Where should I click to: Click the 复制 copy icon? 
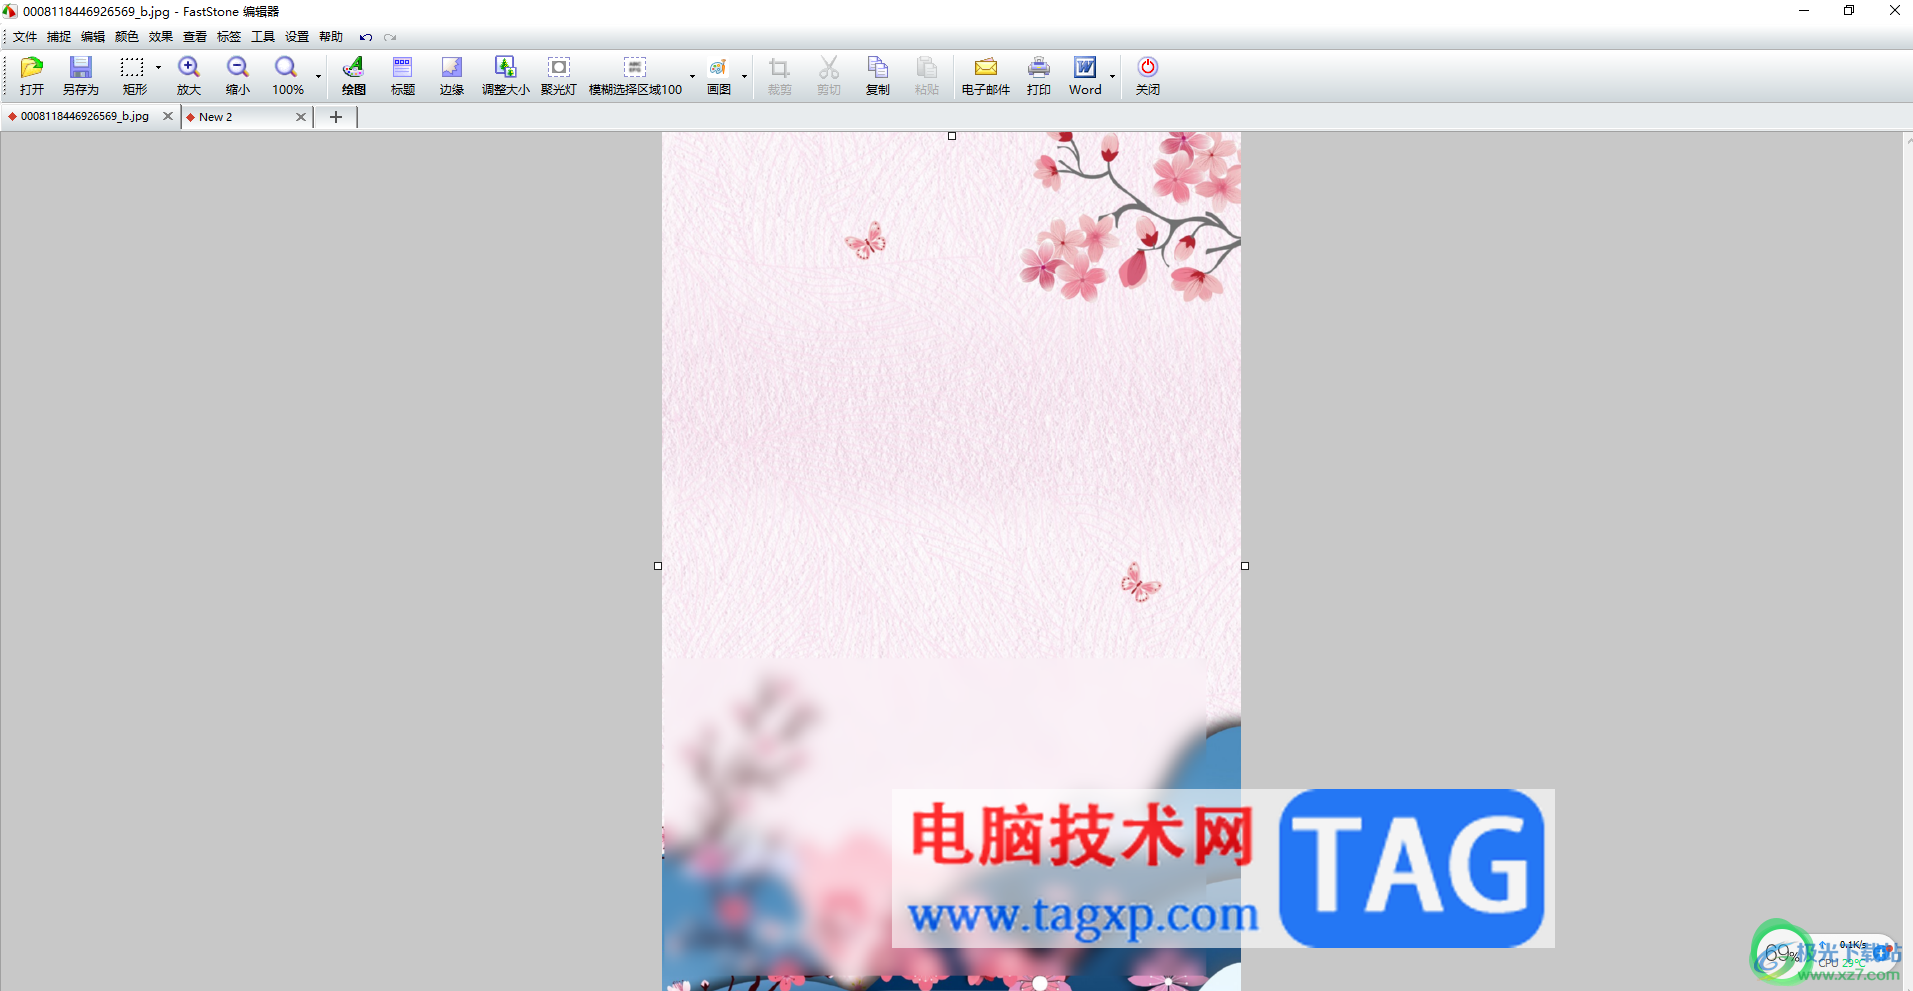pyautogui.click(x=878, y=76)
